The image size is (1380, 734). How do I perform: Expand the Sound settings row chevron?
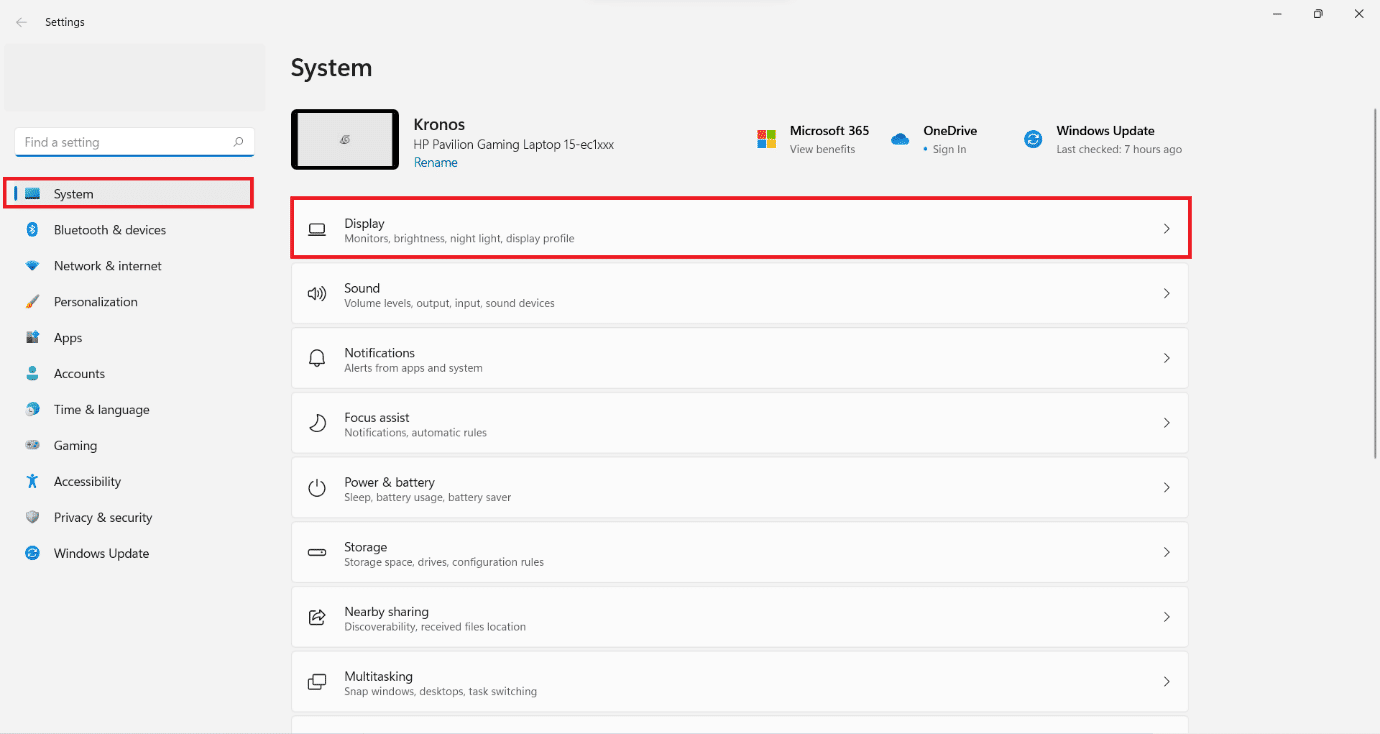pyautogui.click(x=1166, y=293)
